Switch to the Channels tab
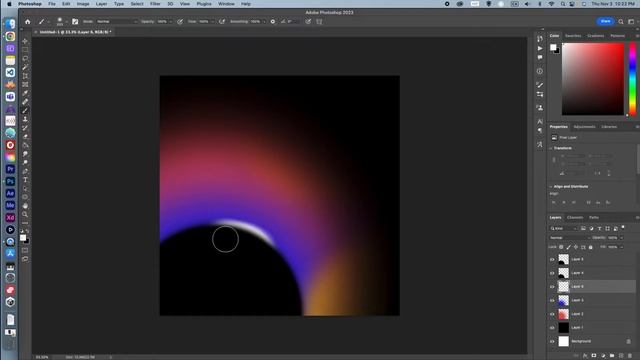Screen dimensions: 640x360 575,218
